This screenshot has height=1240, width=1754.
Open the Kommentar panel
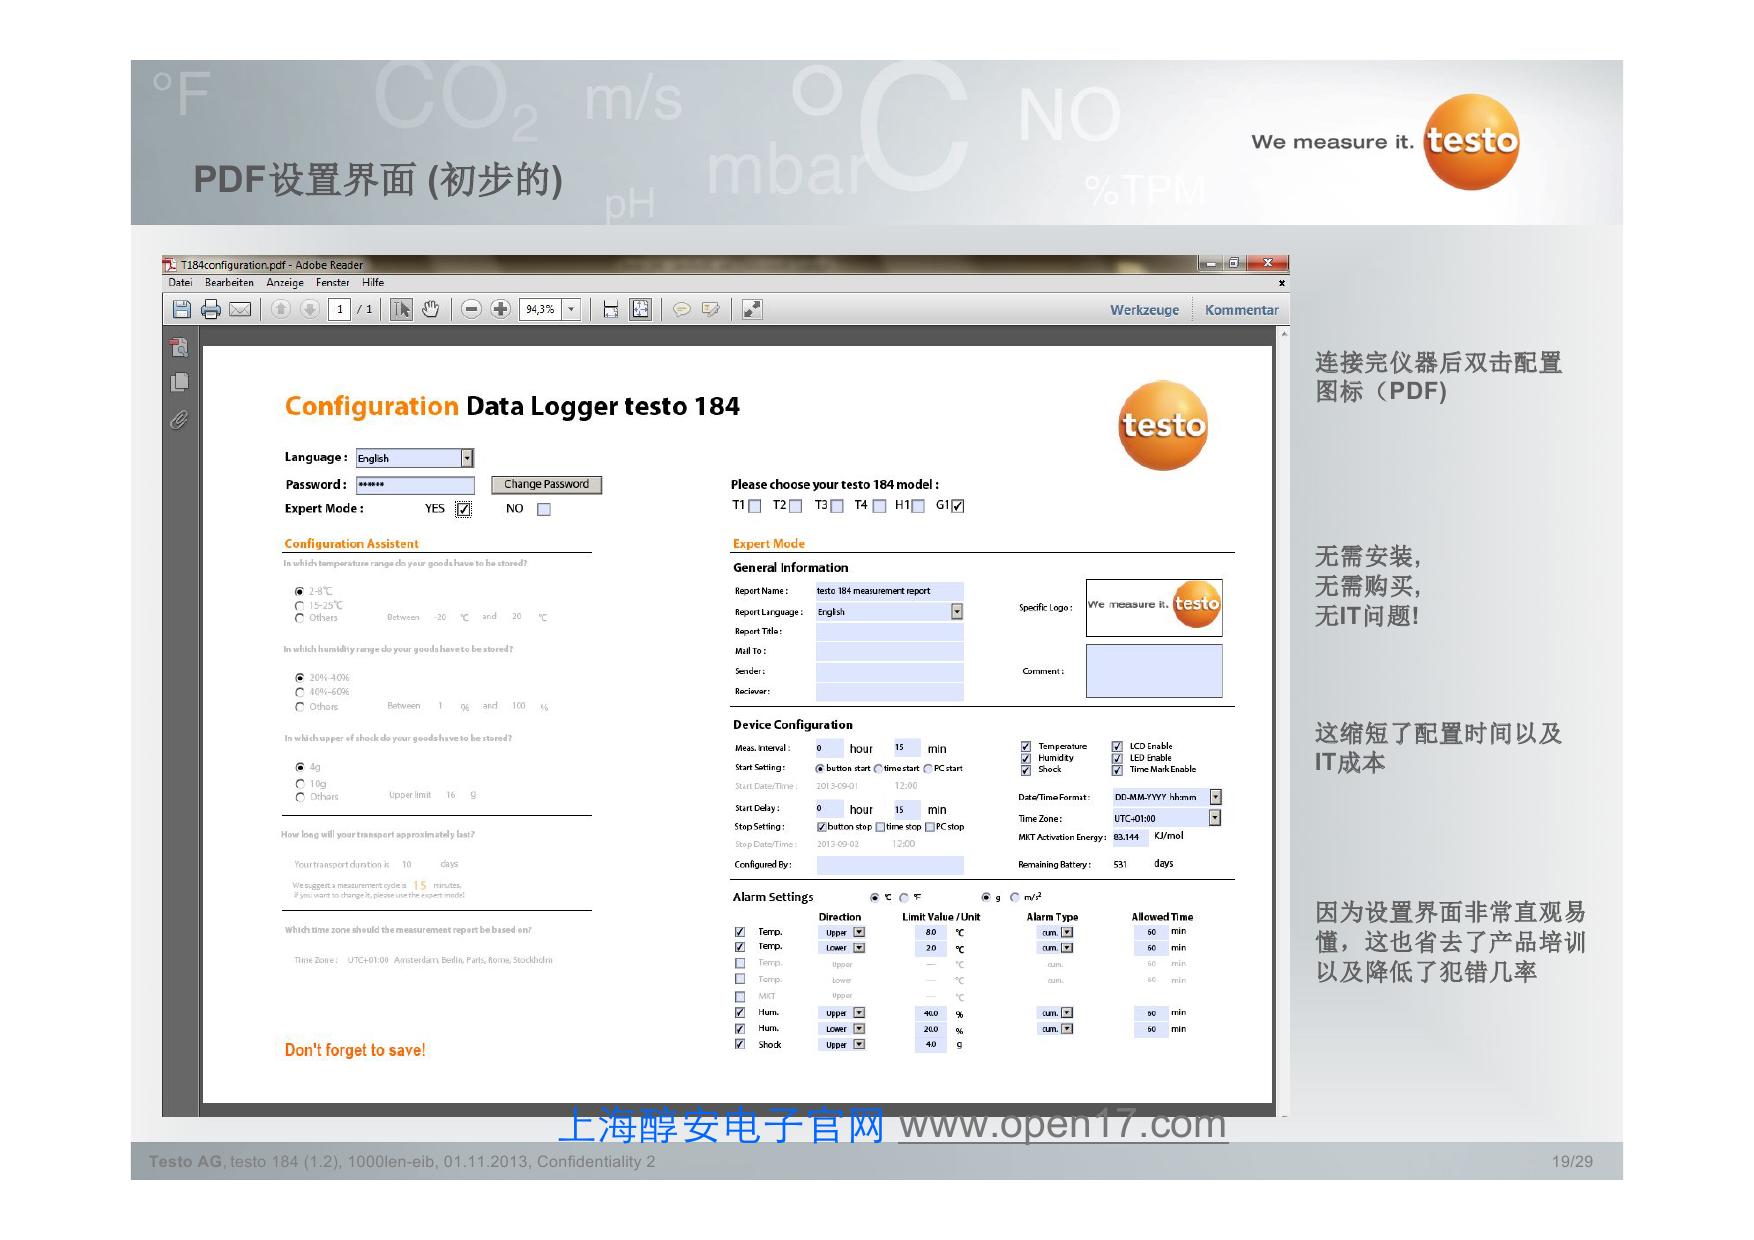(1241, 310)
